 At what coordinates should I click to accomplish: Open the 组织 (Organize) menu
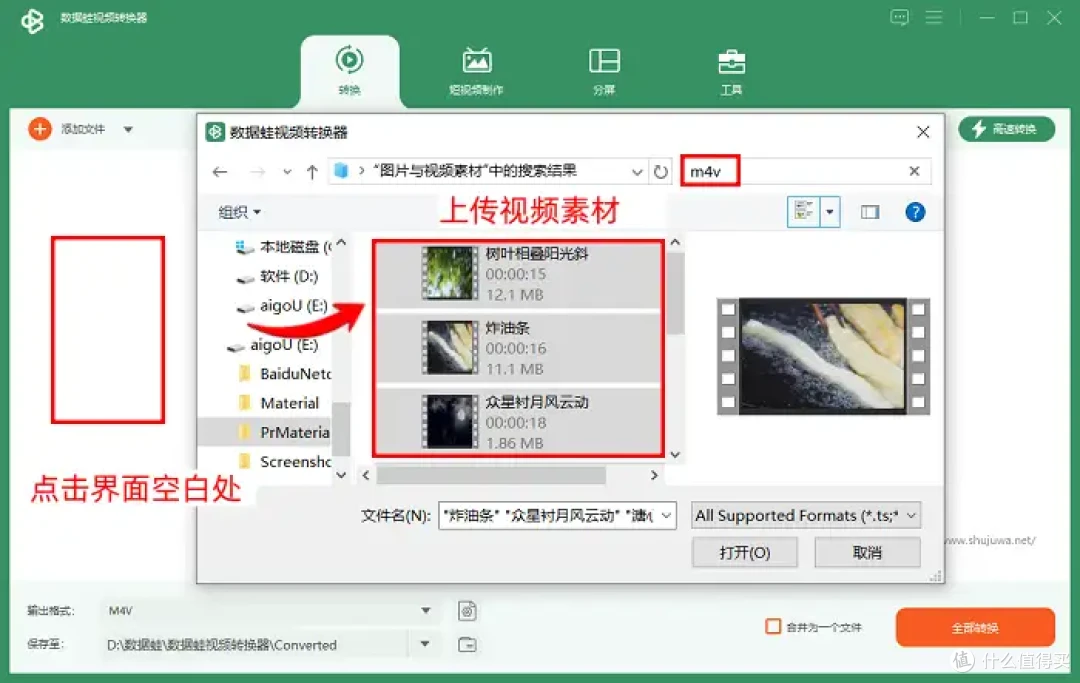coord(239,212)
